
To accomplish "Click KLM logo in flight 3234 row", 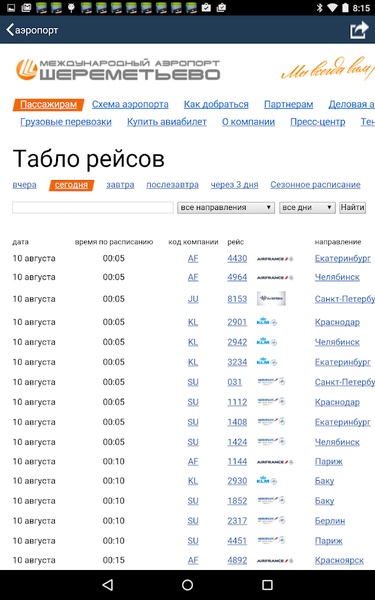I will click(267, 362).
